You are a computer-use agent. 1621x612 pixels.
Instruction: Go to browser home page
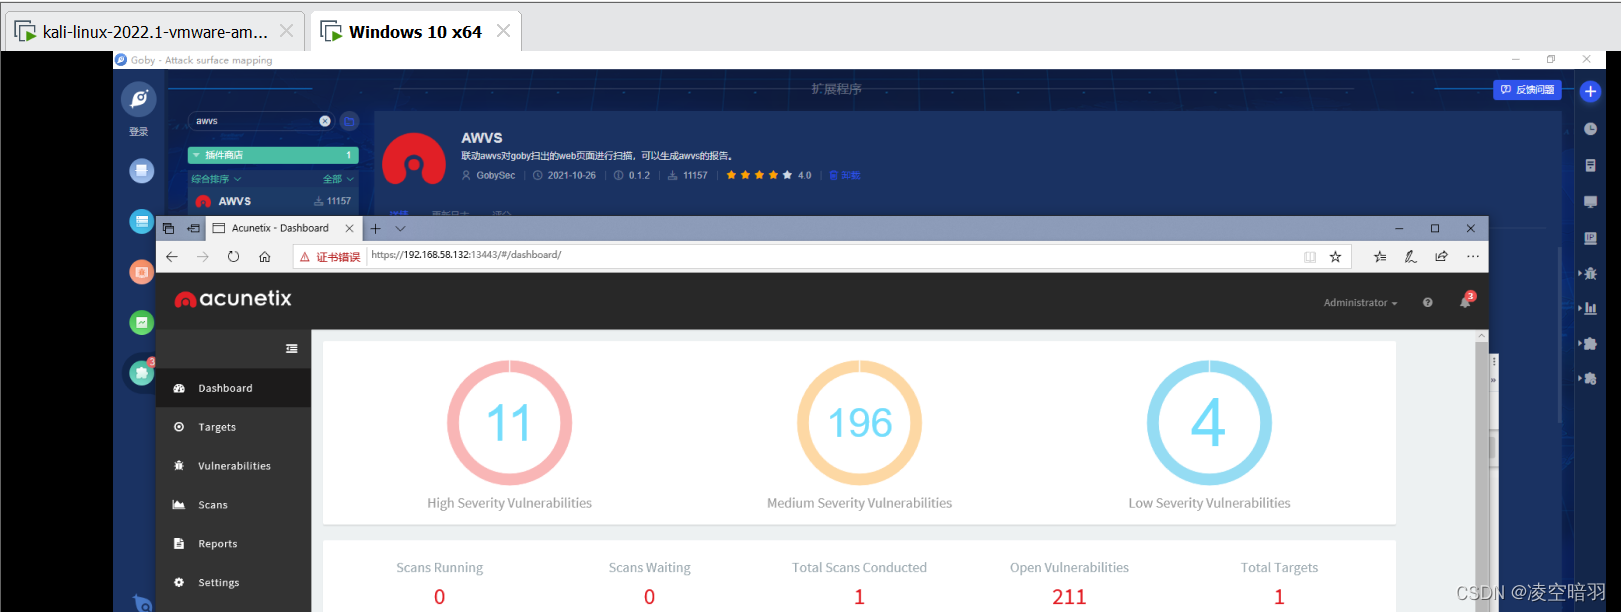[265, 257]
